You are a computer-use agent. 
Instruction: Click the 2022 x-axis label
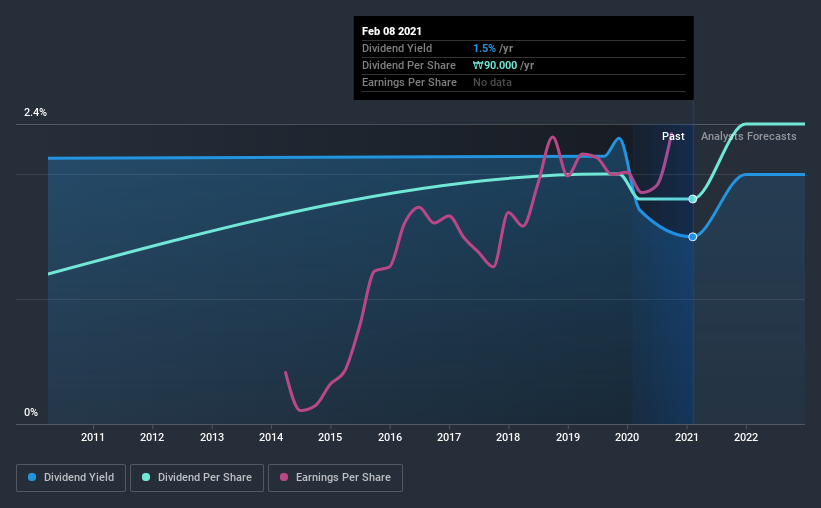coord(746,437)
